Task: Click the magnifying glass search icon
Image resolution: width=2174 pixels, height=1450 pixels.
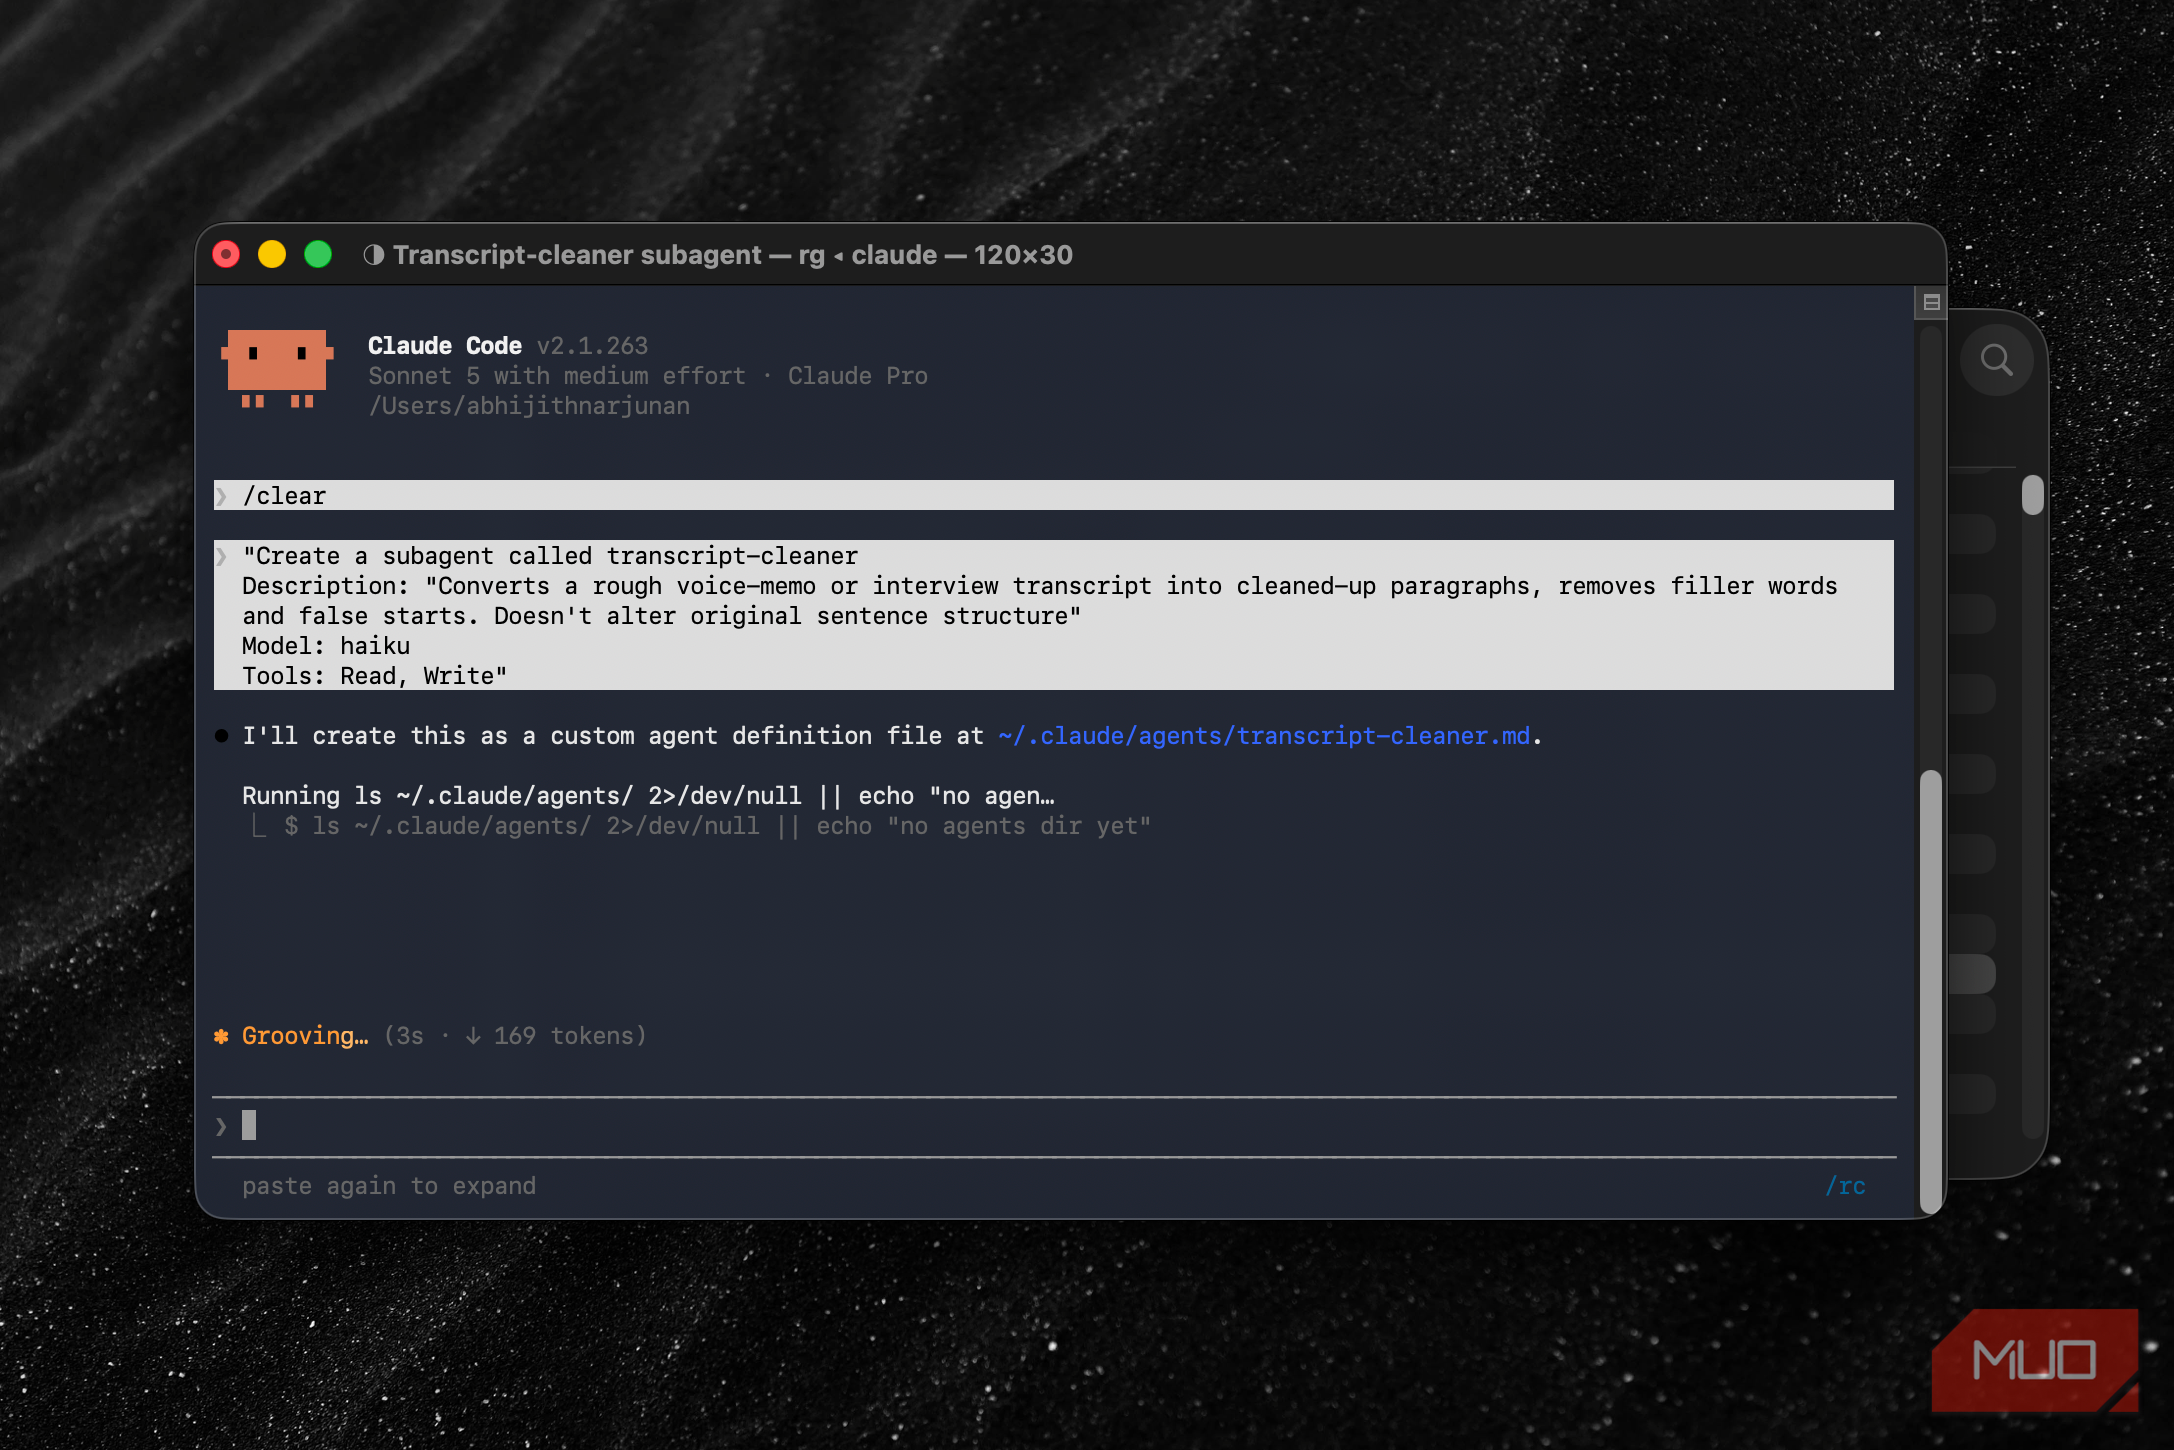Action: tap(1996, 360)
